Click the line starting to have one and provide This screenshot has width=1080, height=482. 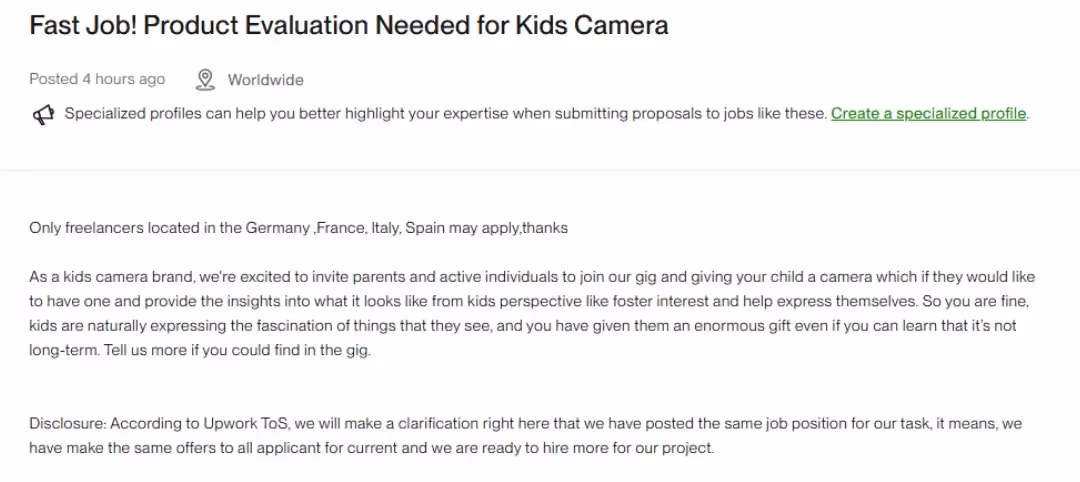(x=529, y=302)
